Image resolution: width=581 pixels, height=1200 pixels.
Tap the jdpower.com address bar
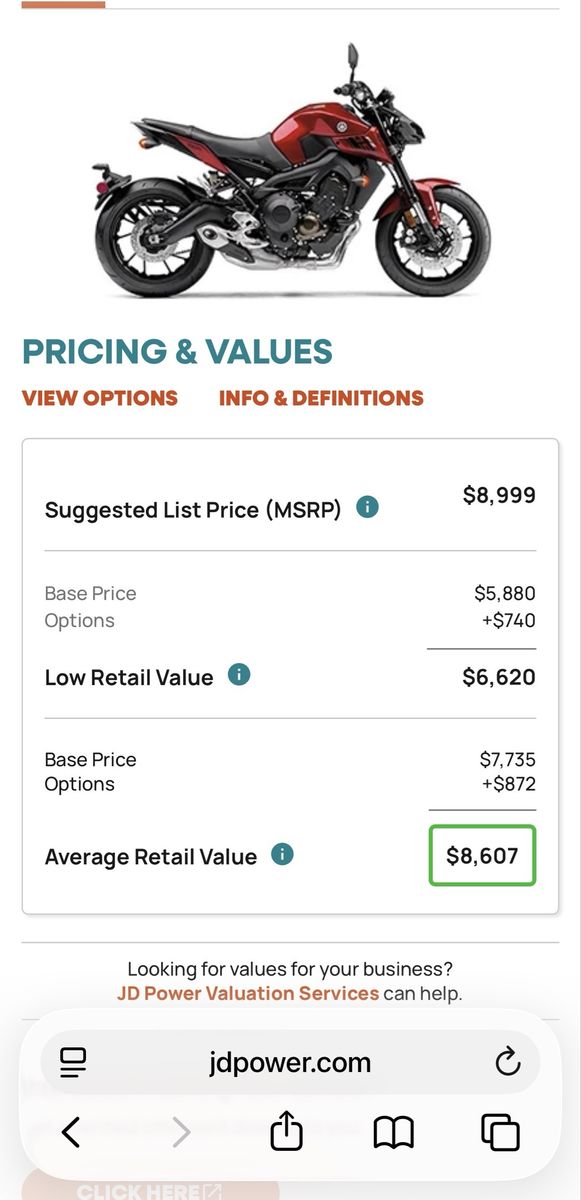290,1062
